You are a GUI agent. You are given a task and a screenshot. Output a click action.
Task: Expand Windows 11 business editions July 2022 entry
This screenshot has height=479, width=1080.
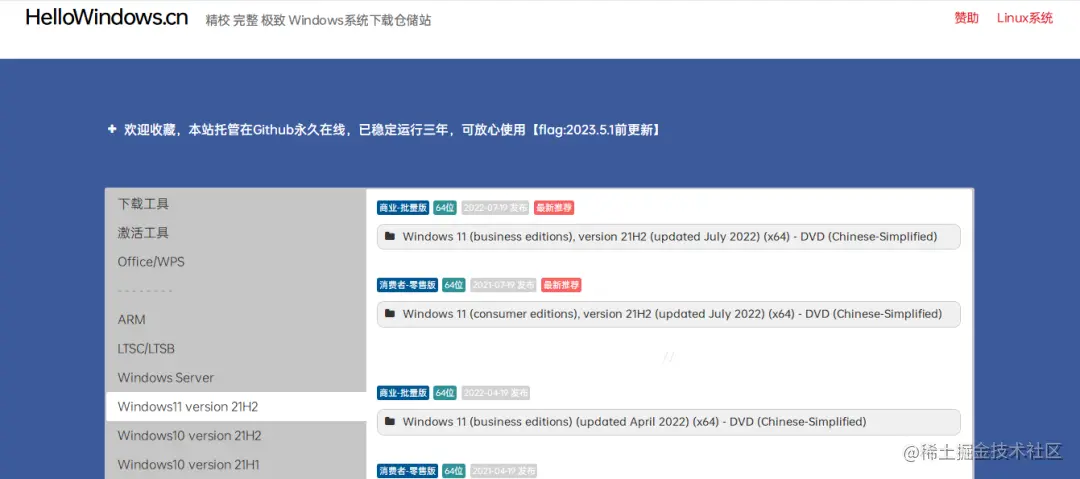click(x=669, y=236)
